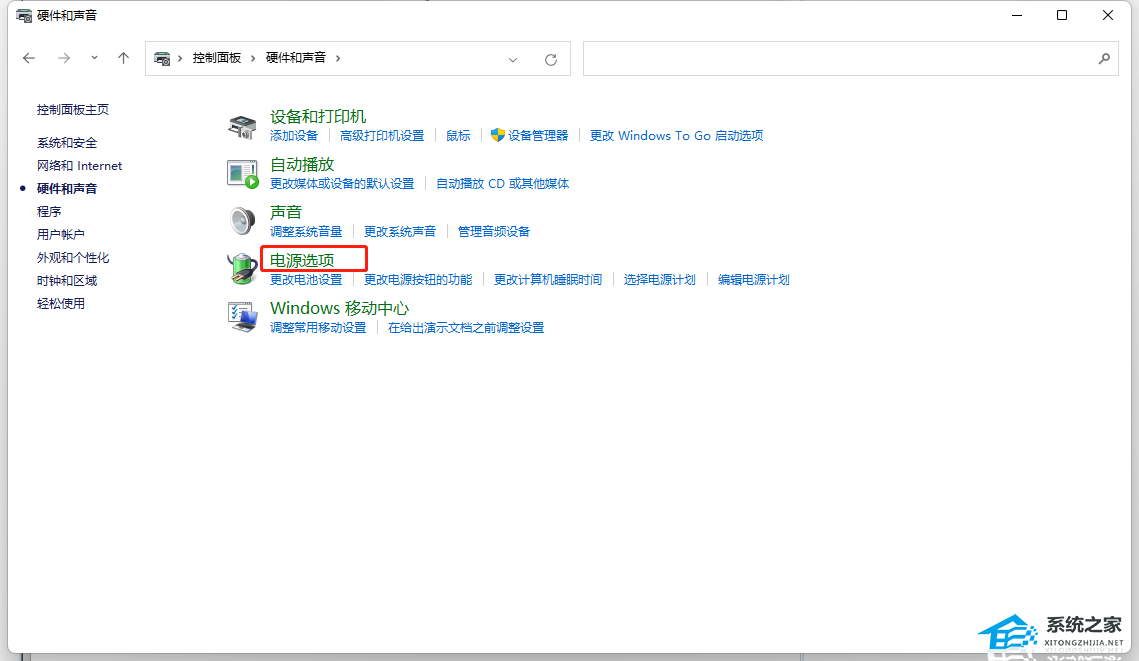This screenshot has height=661, width=1139.
Task: Open the 自动播放 heading
Action: 302,164
